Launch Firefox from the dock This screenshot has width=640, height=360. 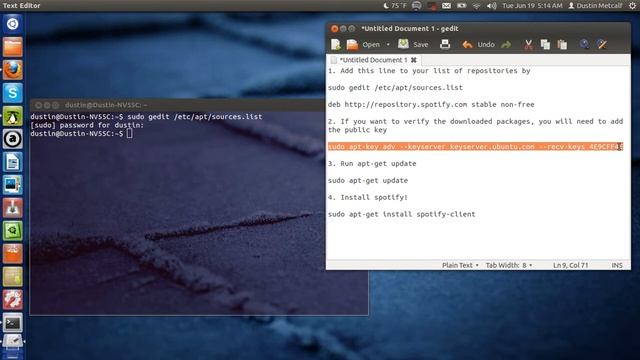pyautogui.click(x=13, y=70)
